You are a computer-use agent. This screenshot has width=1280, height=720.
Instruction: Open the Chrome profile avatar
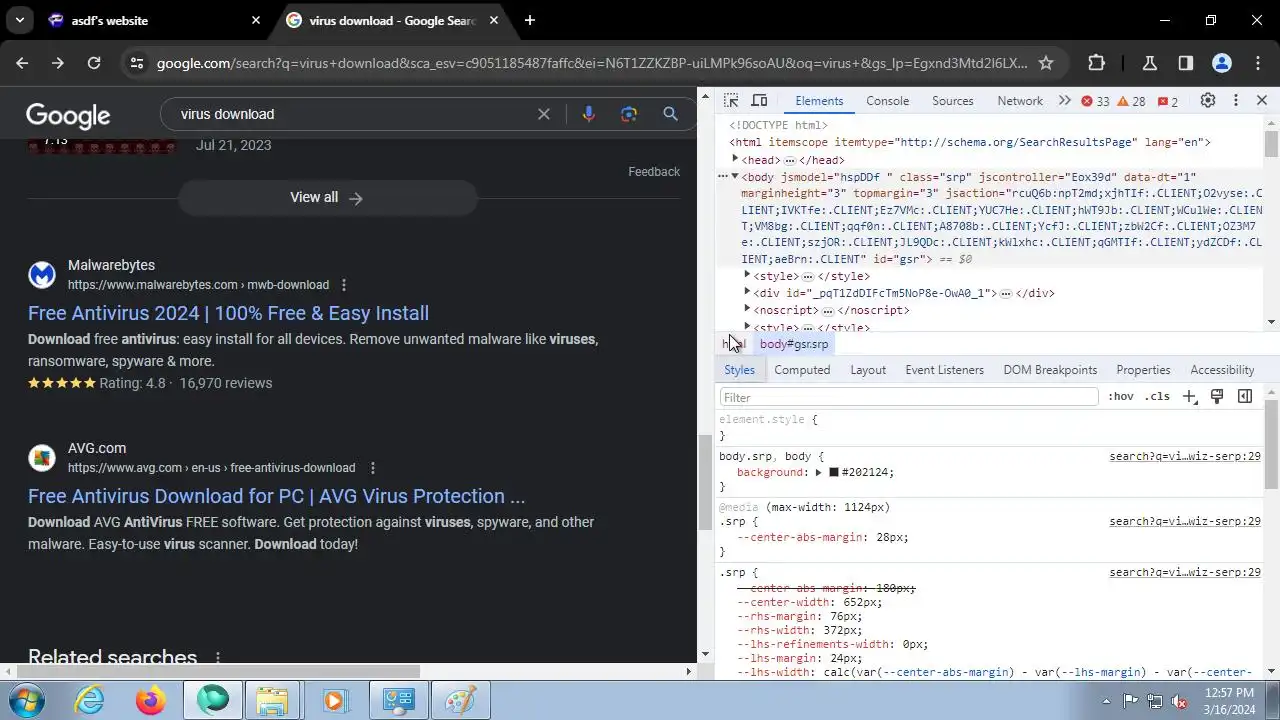click(x=1221, y=63)
